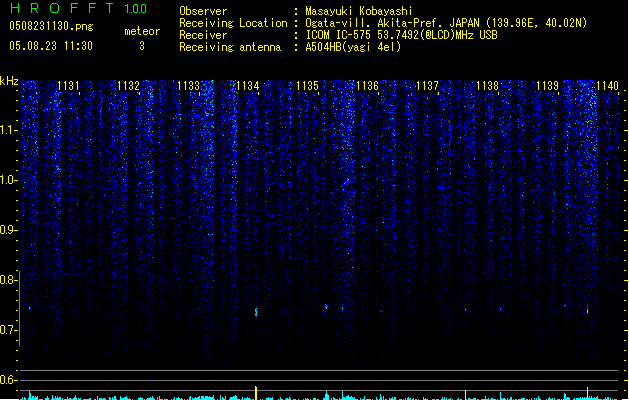Click the meteor echo after 1135
The height and width of the screenshot is (400, 629).
click(x=327, y=307)
